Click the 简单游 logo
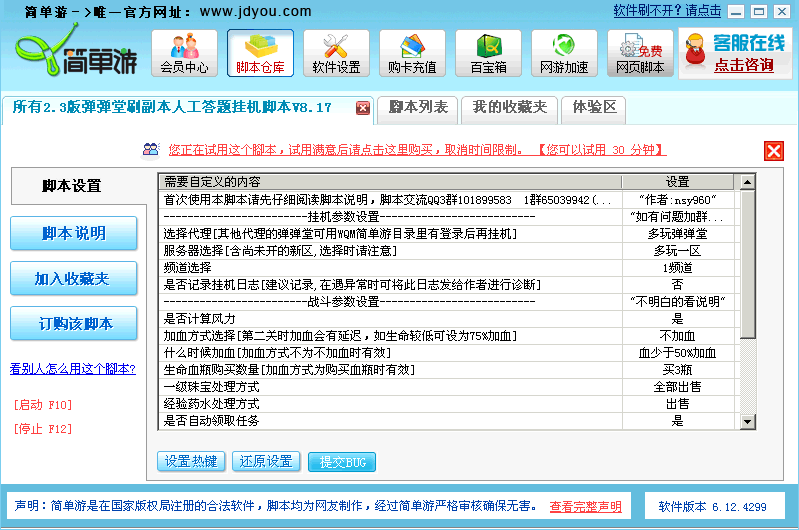 [76, 52]
